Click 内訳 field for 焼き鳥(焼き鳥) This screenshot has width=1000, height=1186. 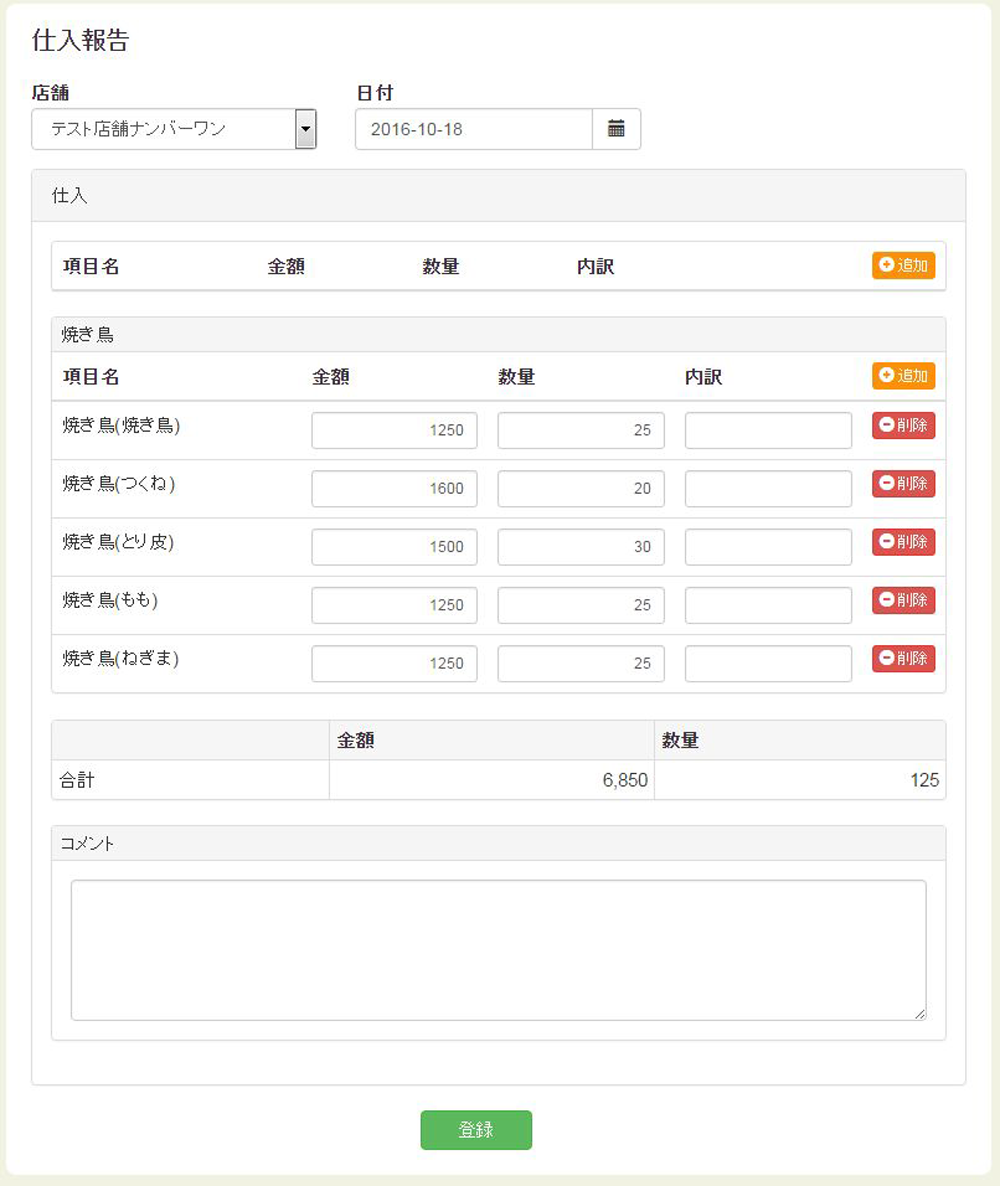coord(768,431)
